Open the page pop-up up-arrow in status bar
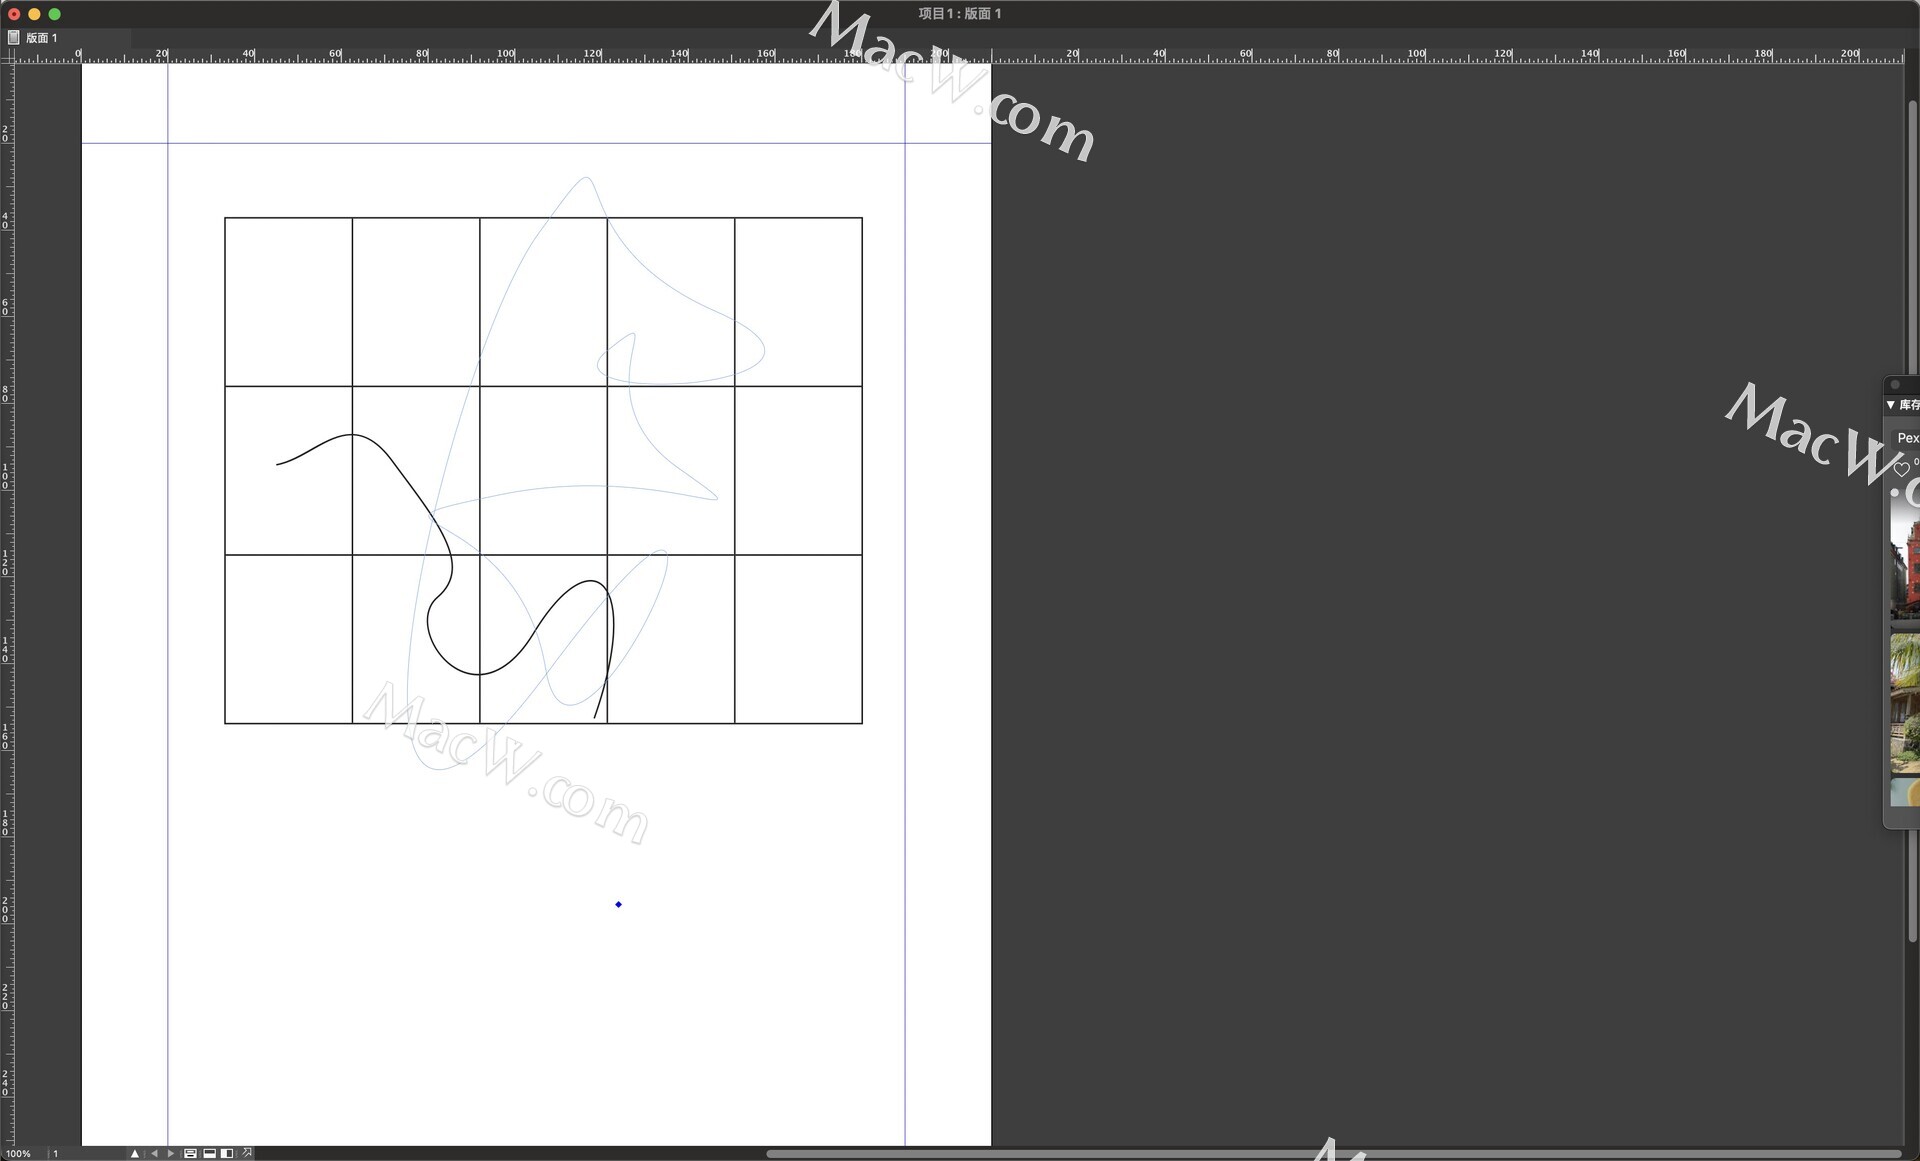This screenshot has height=1161, width=1920. 135,1153
